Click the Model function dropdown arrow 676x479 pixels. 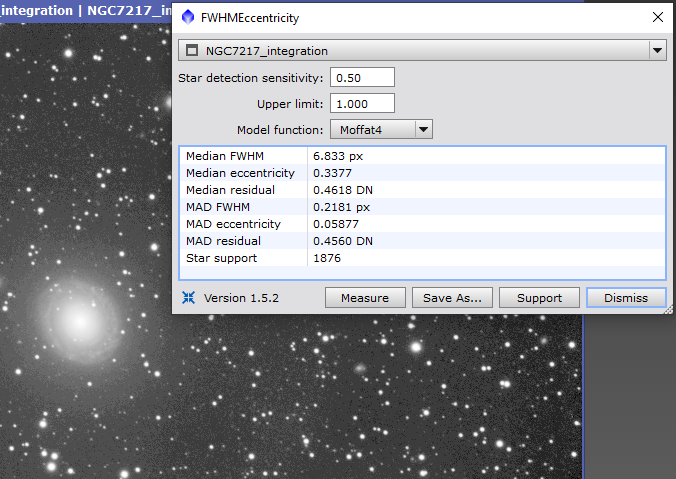[423, 129]
